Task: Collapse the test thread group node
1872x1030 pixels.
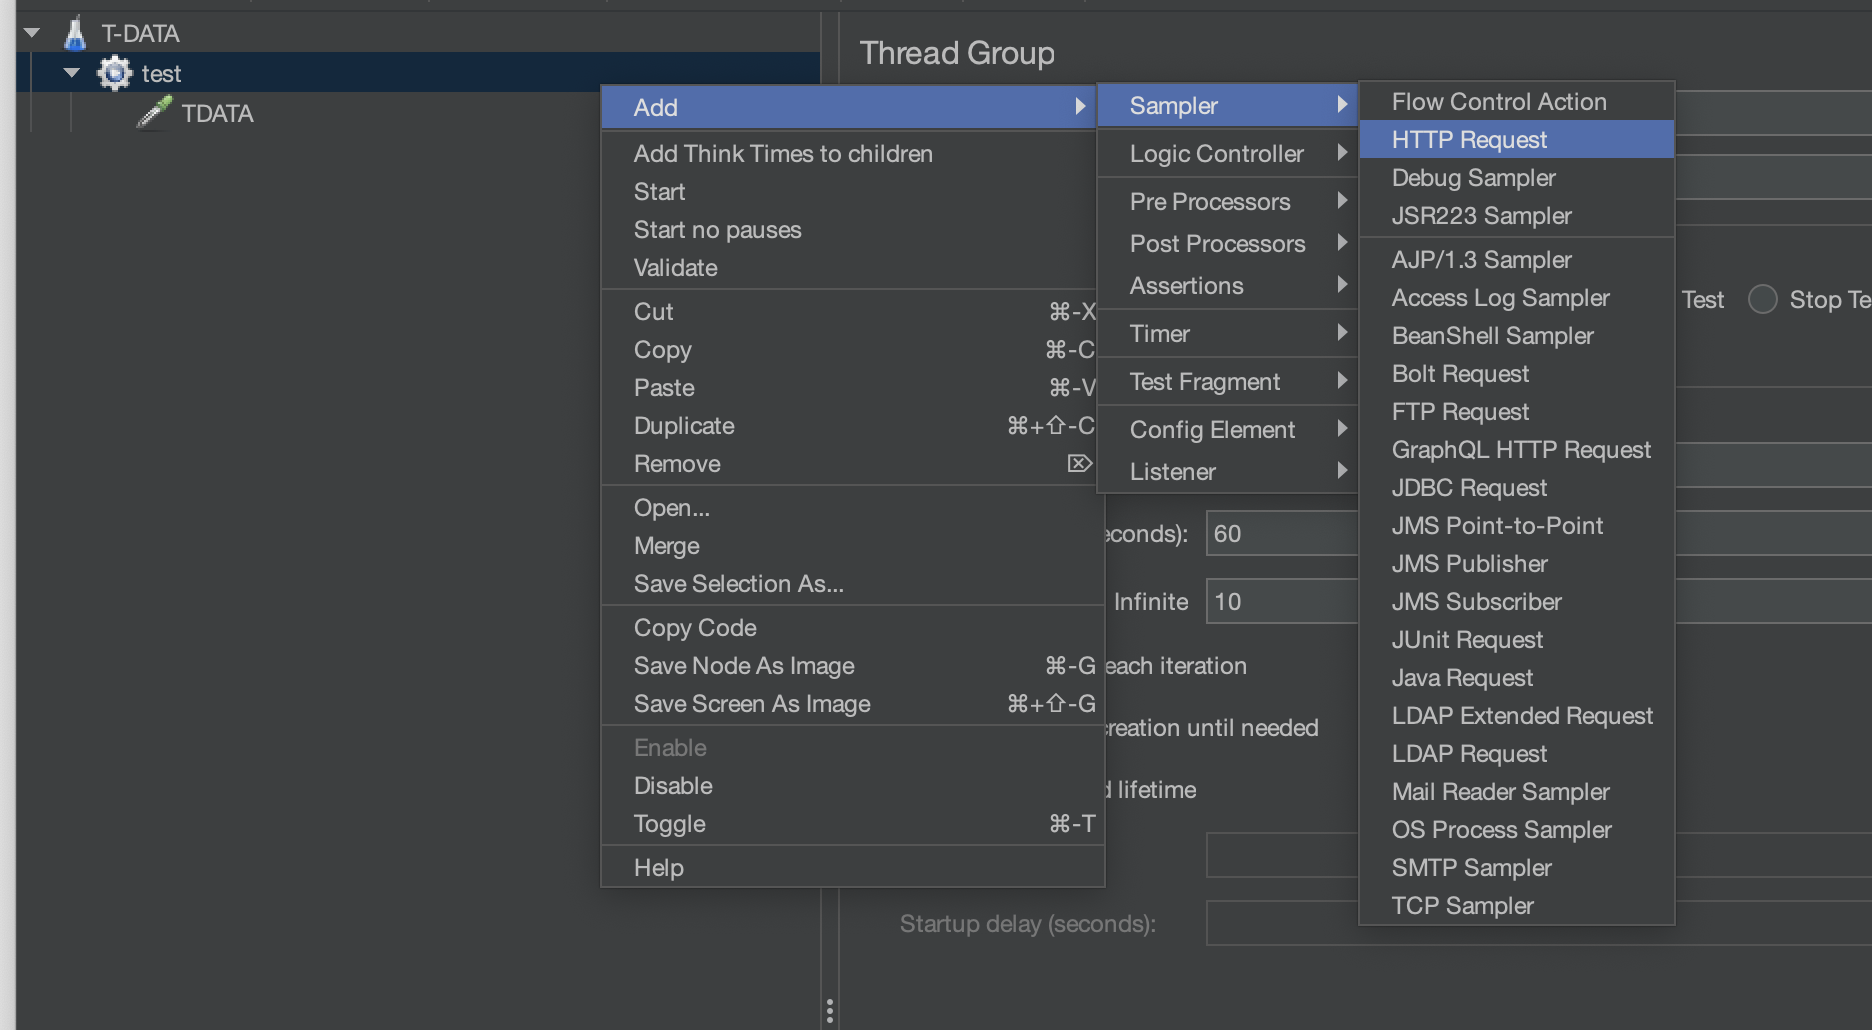Action: [x=72, y=73]
